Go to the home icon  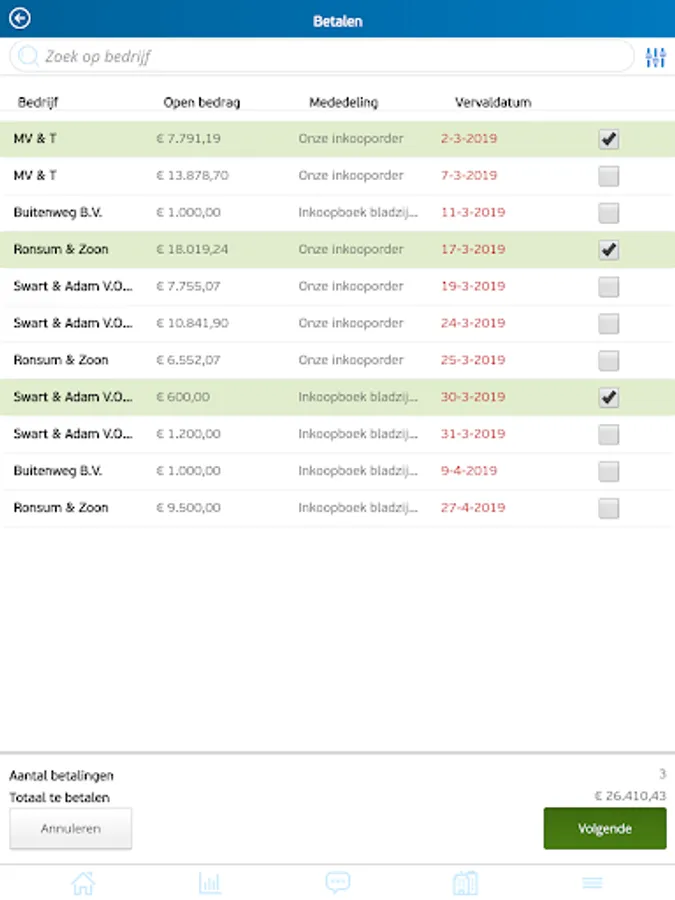pyautogui.click(x=83, y=883)
